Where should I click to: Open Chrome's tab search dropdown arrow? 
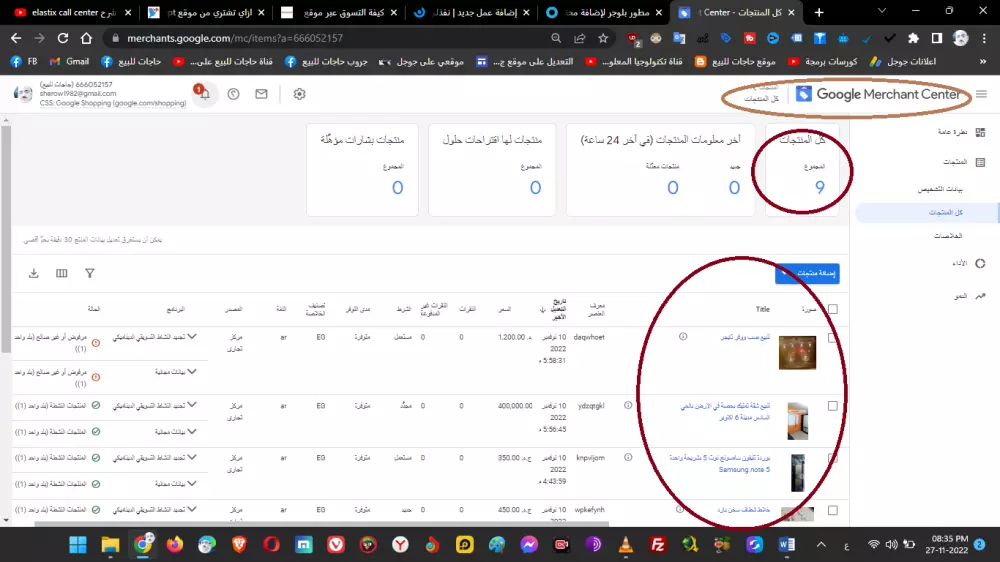[x=882, y=11]
